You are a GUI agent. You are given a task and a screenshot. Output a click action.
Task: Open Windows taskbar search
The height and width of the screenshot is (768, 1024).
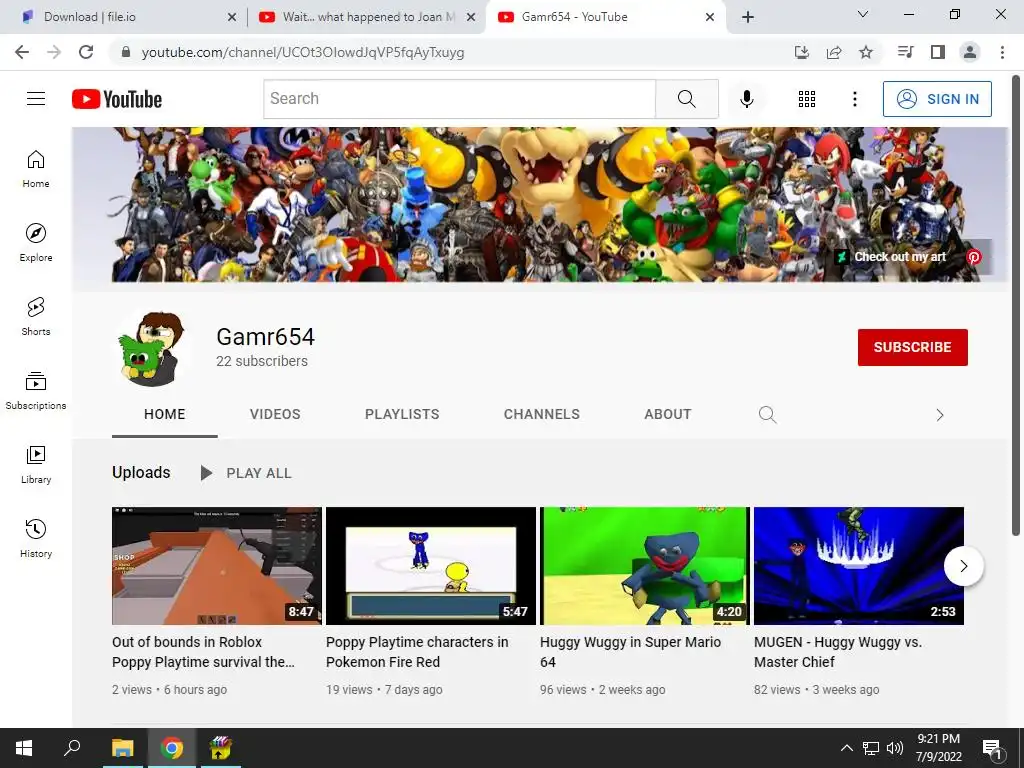[72, 748]
